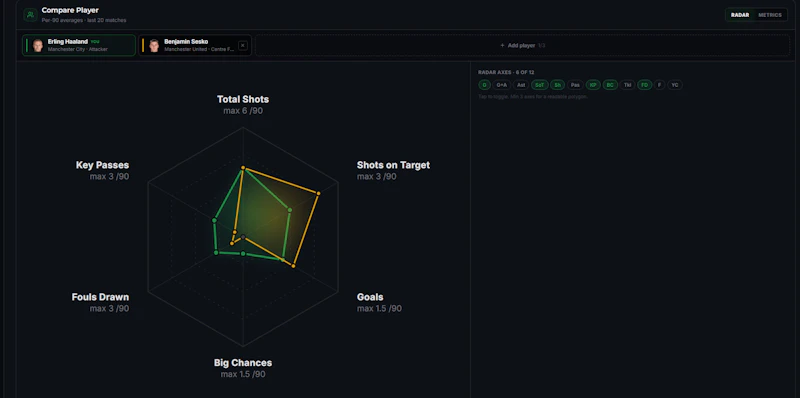Click Haaland's green Fouls Drawn data point
Image resolution: width=800 pixels, height=398 pixels.
[x=216, y=253]
